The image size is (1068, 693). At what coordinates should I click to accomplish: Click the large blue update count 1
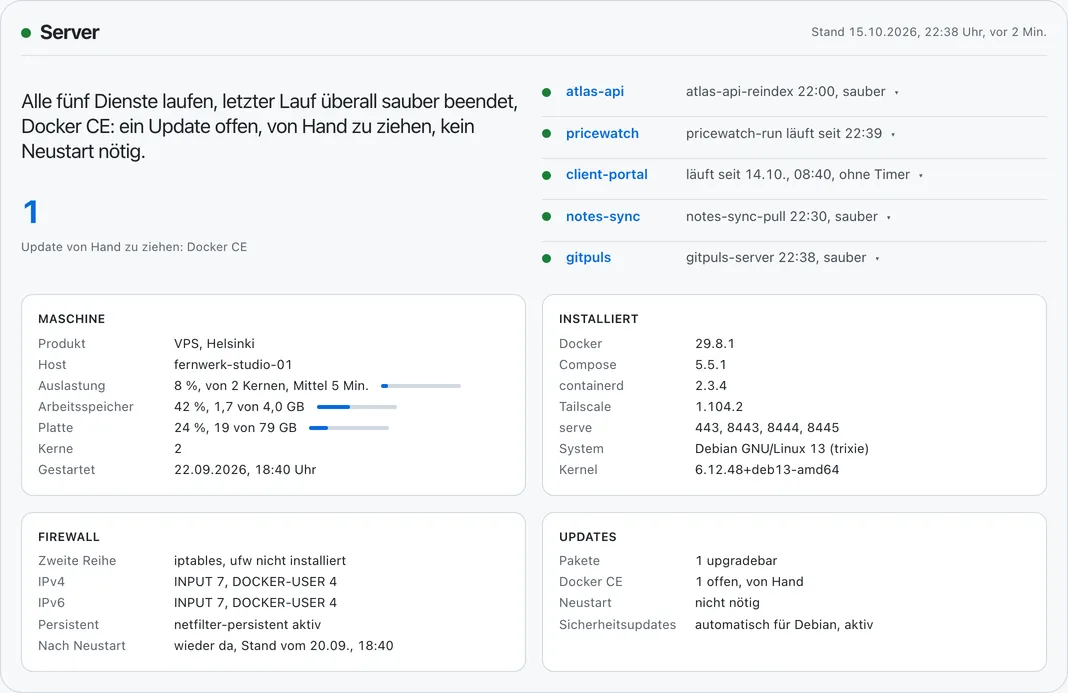click(31, 212)
